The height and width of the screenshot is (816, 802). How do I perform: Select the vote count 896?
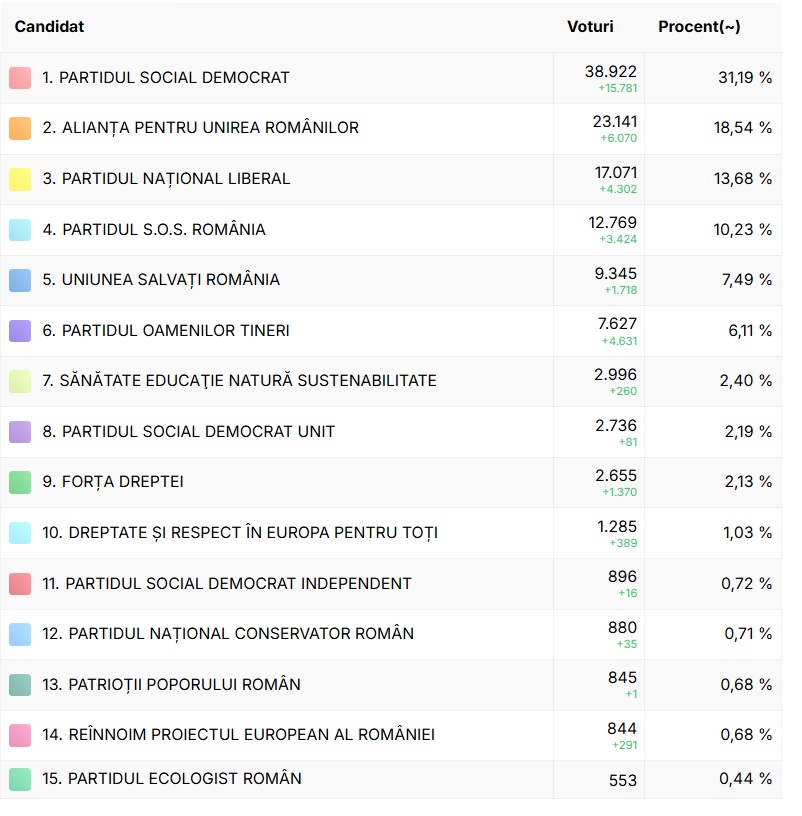(x=622, y=577)
